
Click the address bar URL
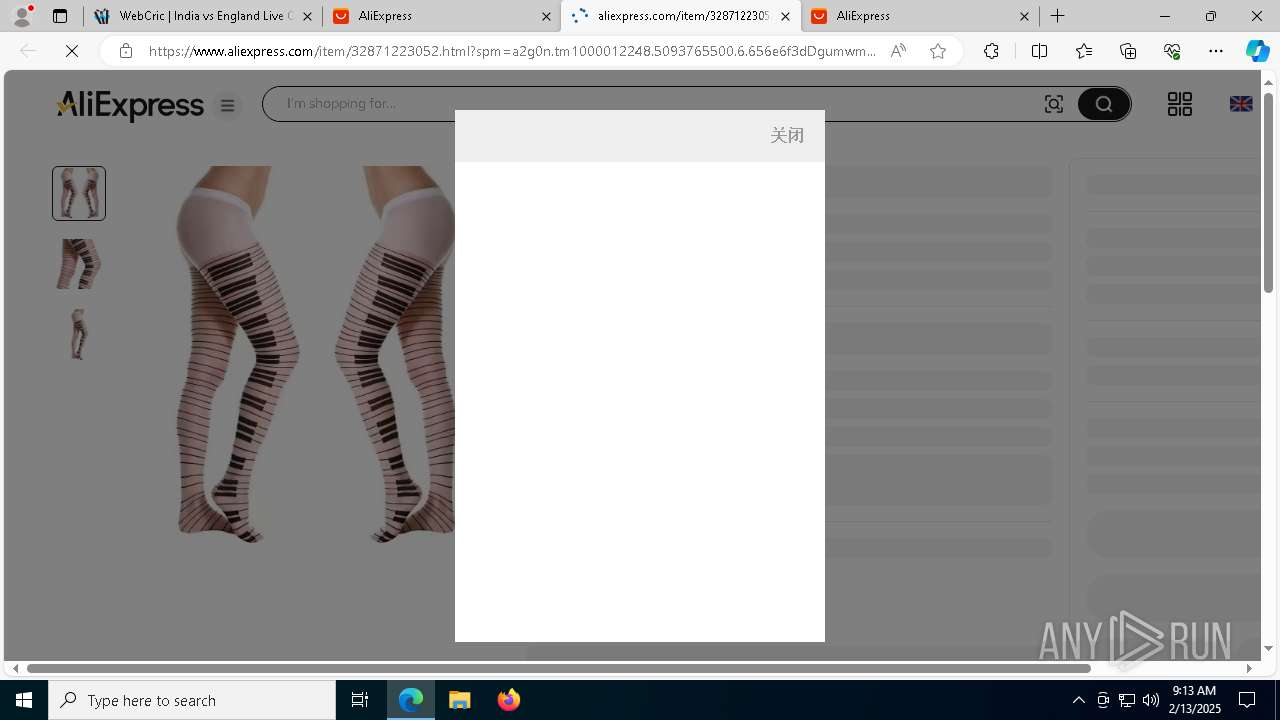pos(512,51)
